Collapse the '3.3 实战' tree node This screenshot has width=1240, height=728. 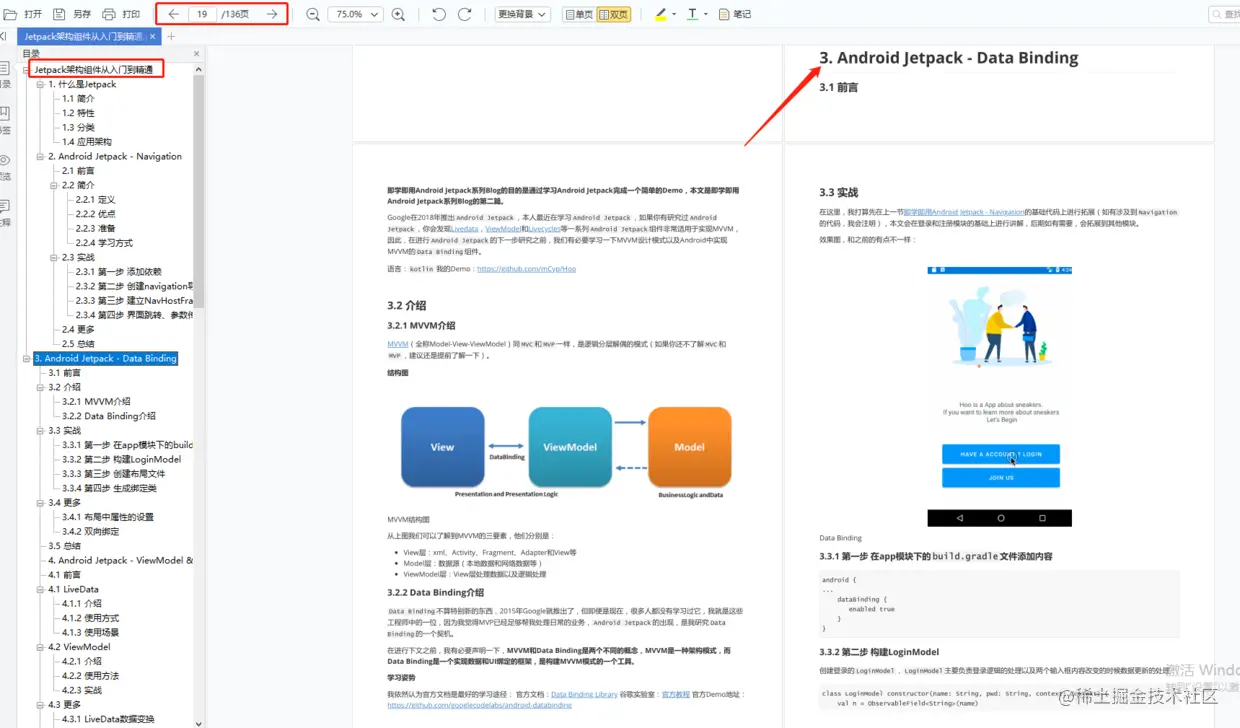click(40, 430)
